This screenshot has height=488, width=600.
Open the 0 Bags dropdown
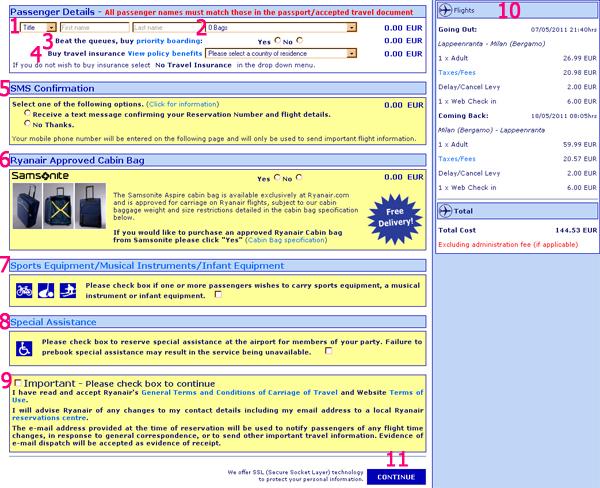tap(281, 27)
